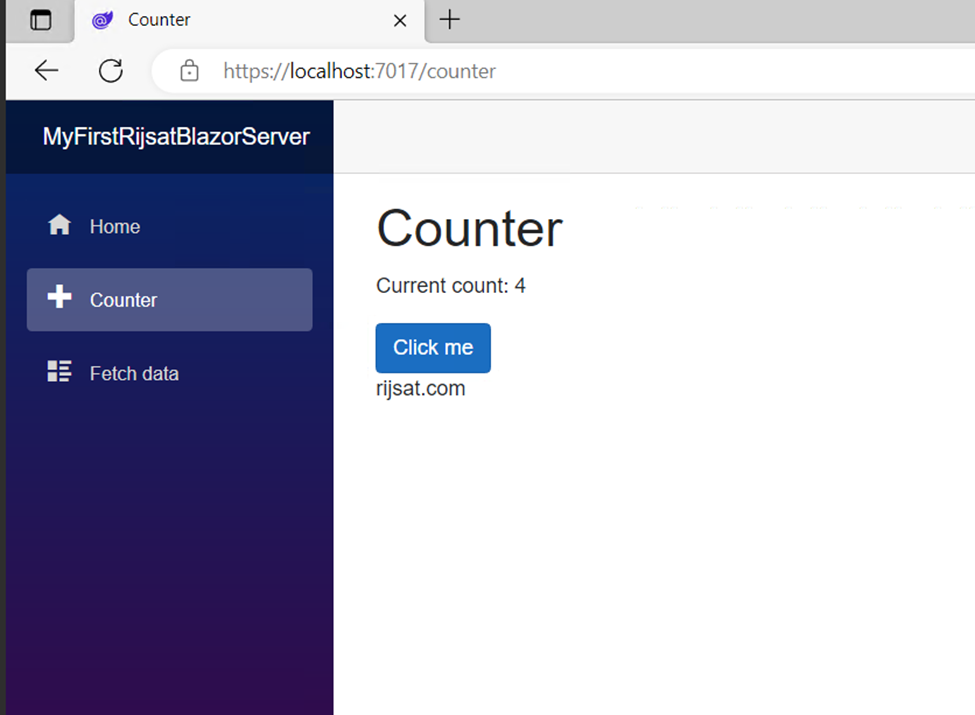The width and height of the screenshot is (975, 715).
Task: Select the Counter sidebar nav text
Action: [124, 300]
